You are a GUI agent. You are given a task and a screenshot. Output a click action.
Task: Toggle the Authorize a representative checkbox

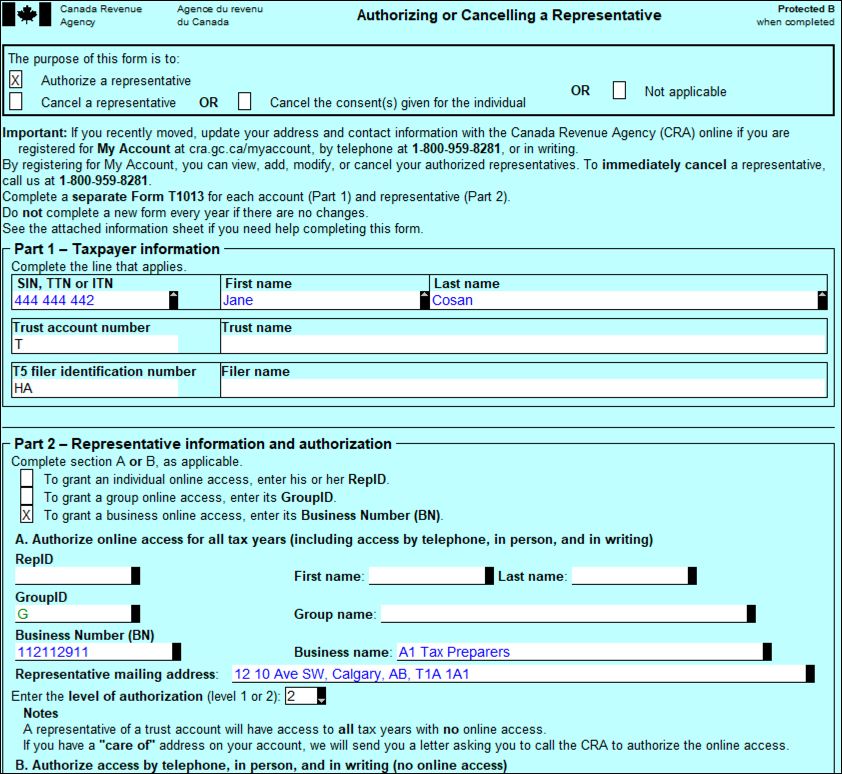tap(16, 80)
